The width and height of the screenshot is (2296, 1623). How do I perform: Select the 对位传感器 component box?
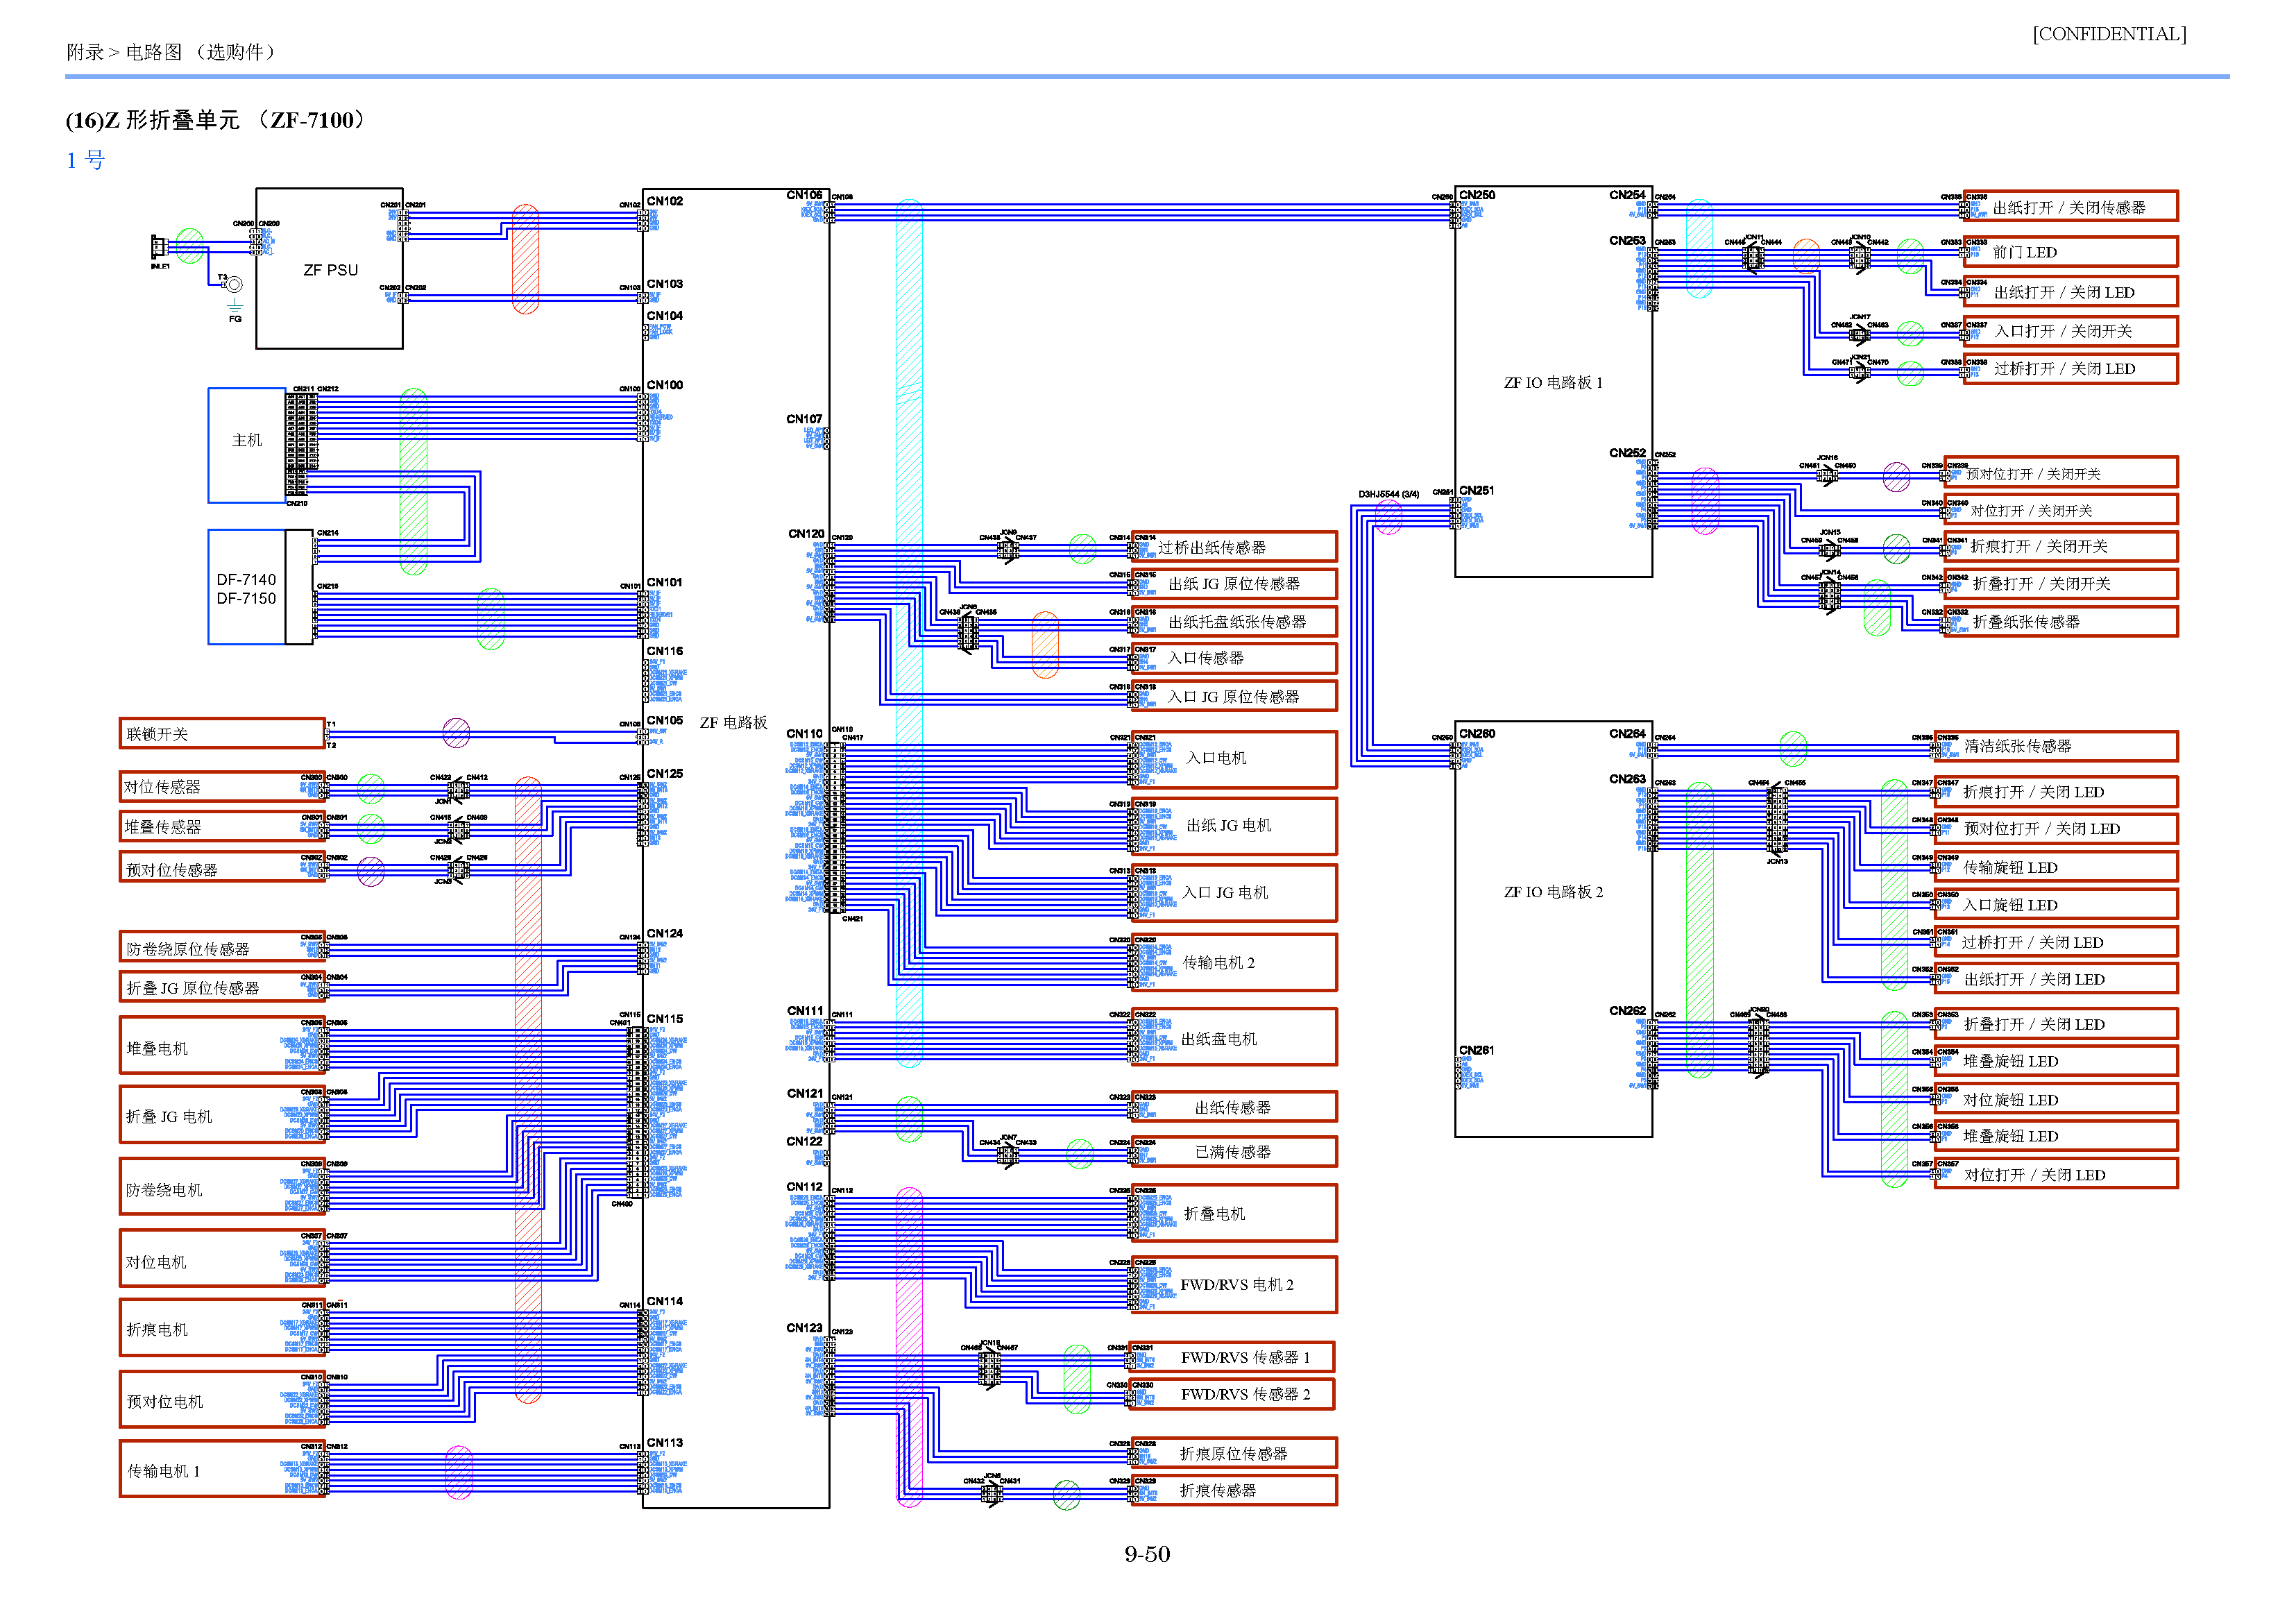pos(222,787)
